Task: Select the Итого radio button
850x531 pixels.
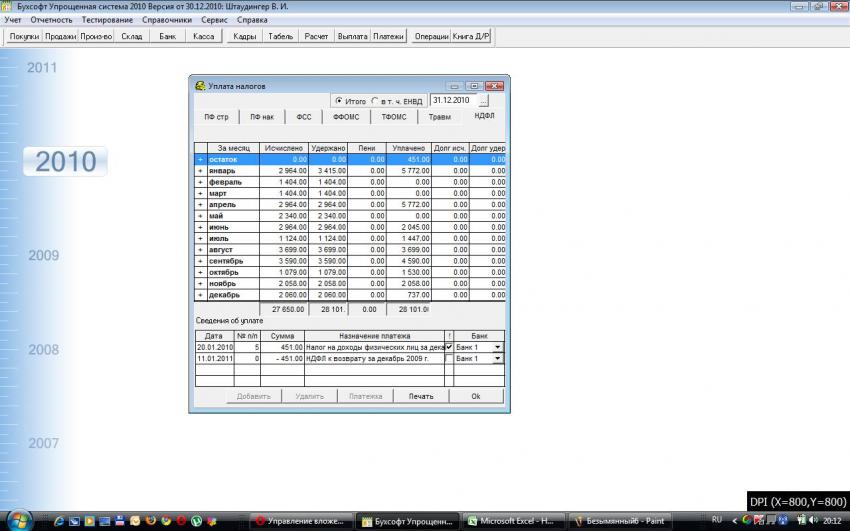Action: [x=339, y=101]
